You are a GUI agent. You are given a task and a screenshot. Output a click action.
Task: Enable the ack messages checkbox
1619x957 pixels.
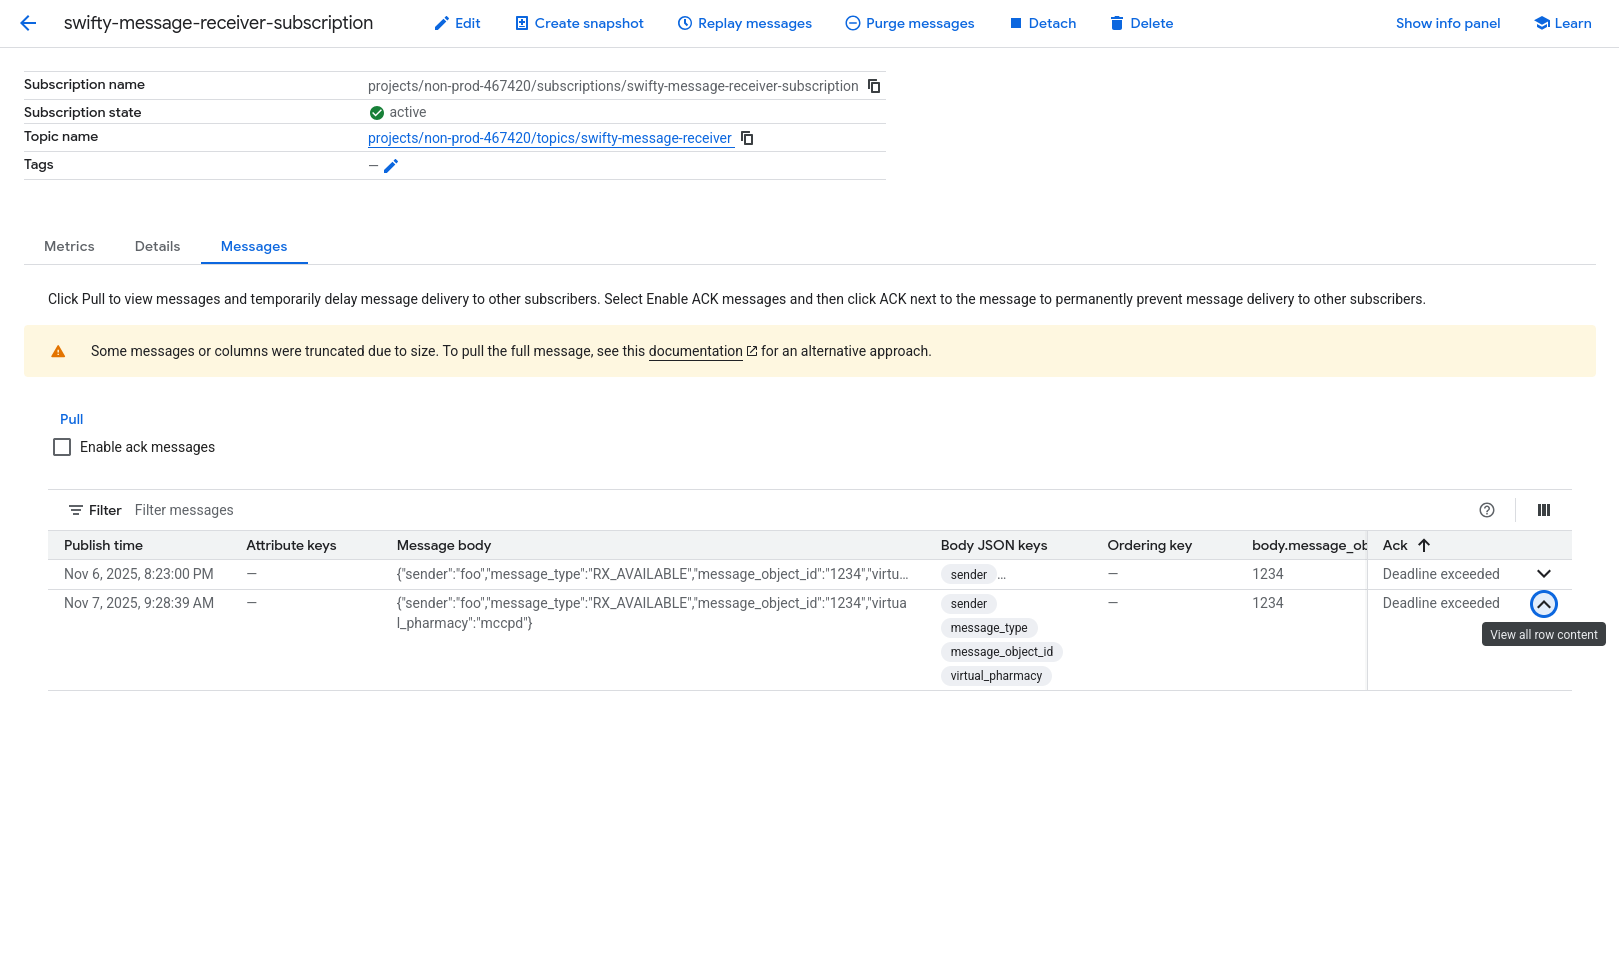pos(62,447)
